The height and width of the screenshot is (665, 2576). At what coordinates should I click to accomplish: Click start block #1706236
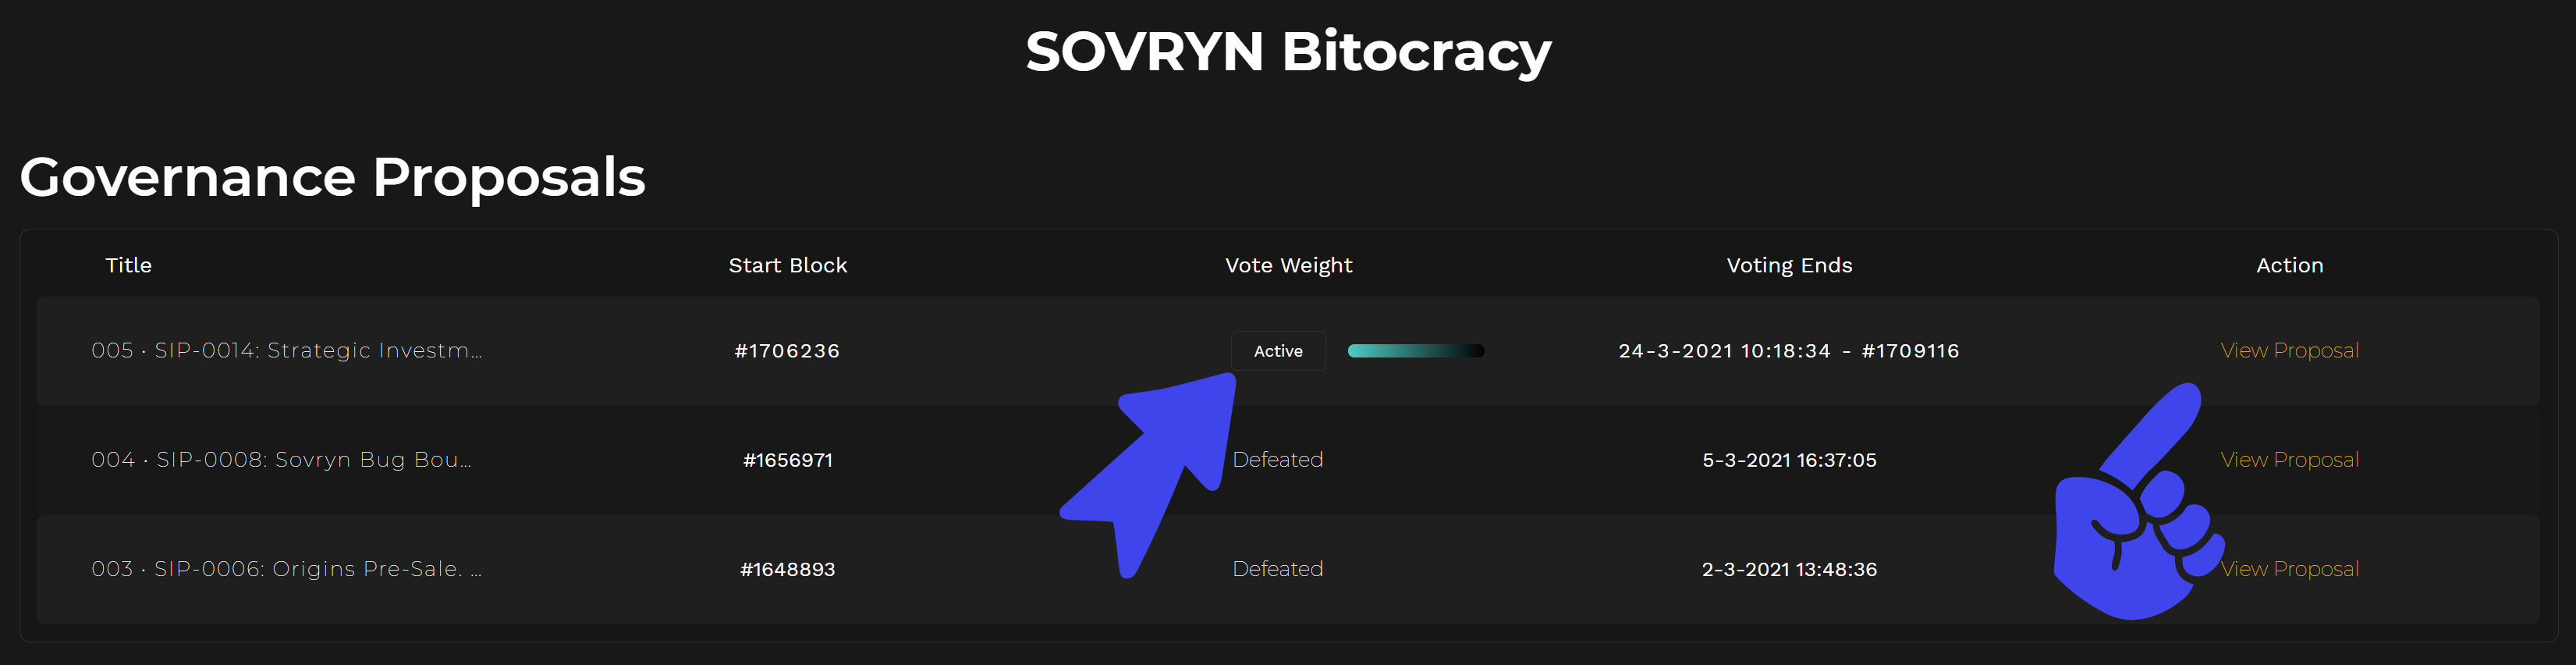click(x=787, y=351)
